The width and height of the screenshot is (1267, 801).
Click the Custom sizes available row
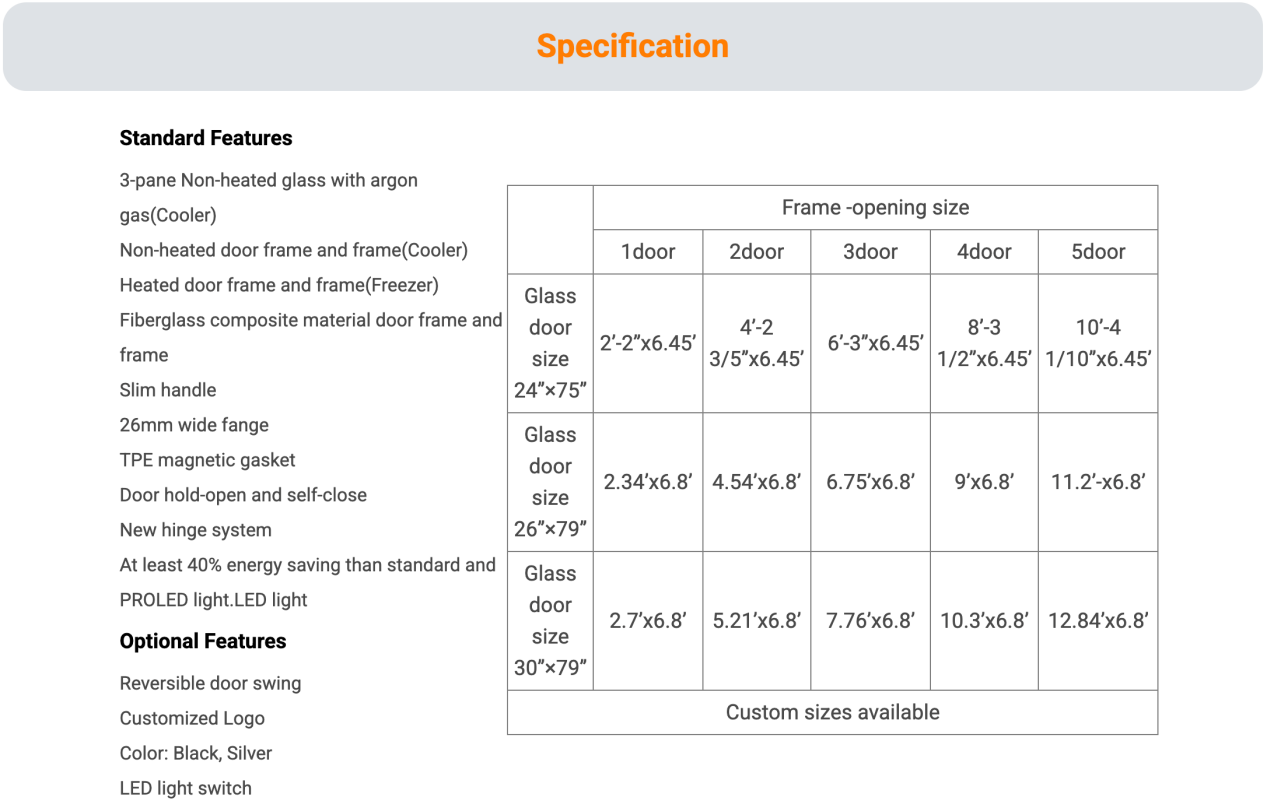pos(833,712)
